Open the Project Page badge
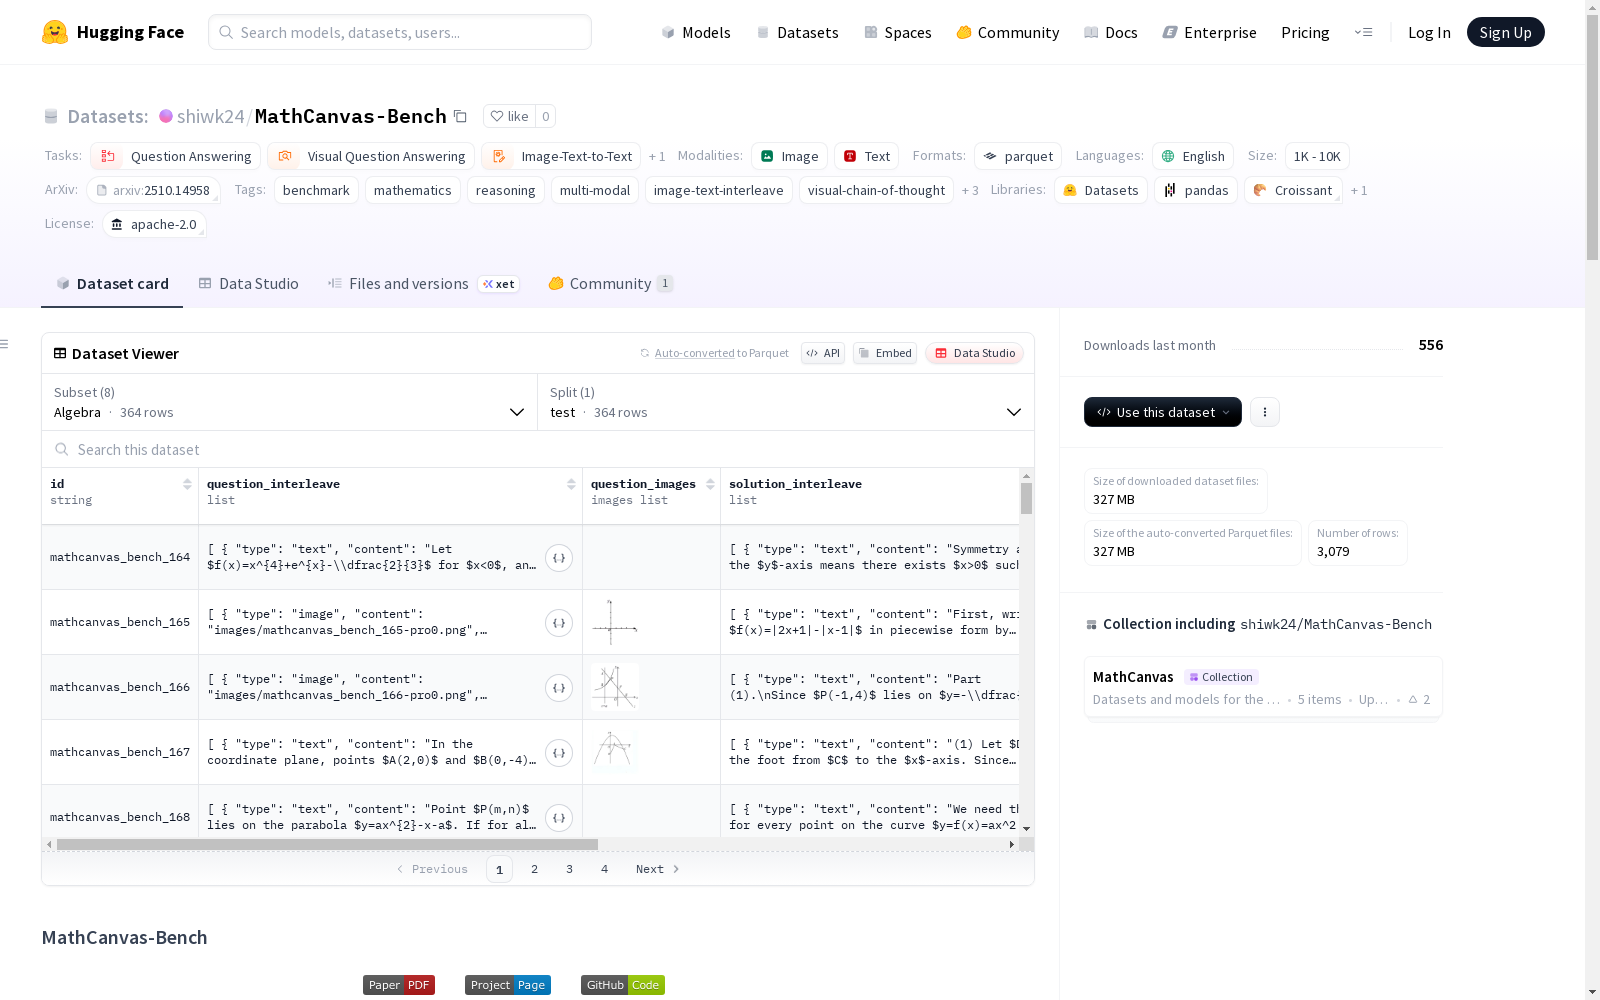The image size is (1600, 1000). 508,985
